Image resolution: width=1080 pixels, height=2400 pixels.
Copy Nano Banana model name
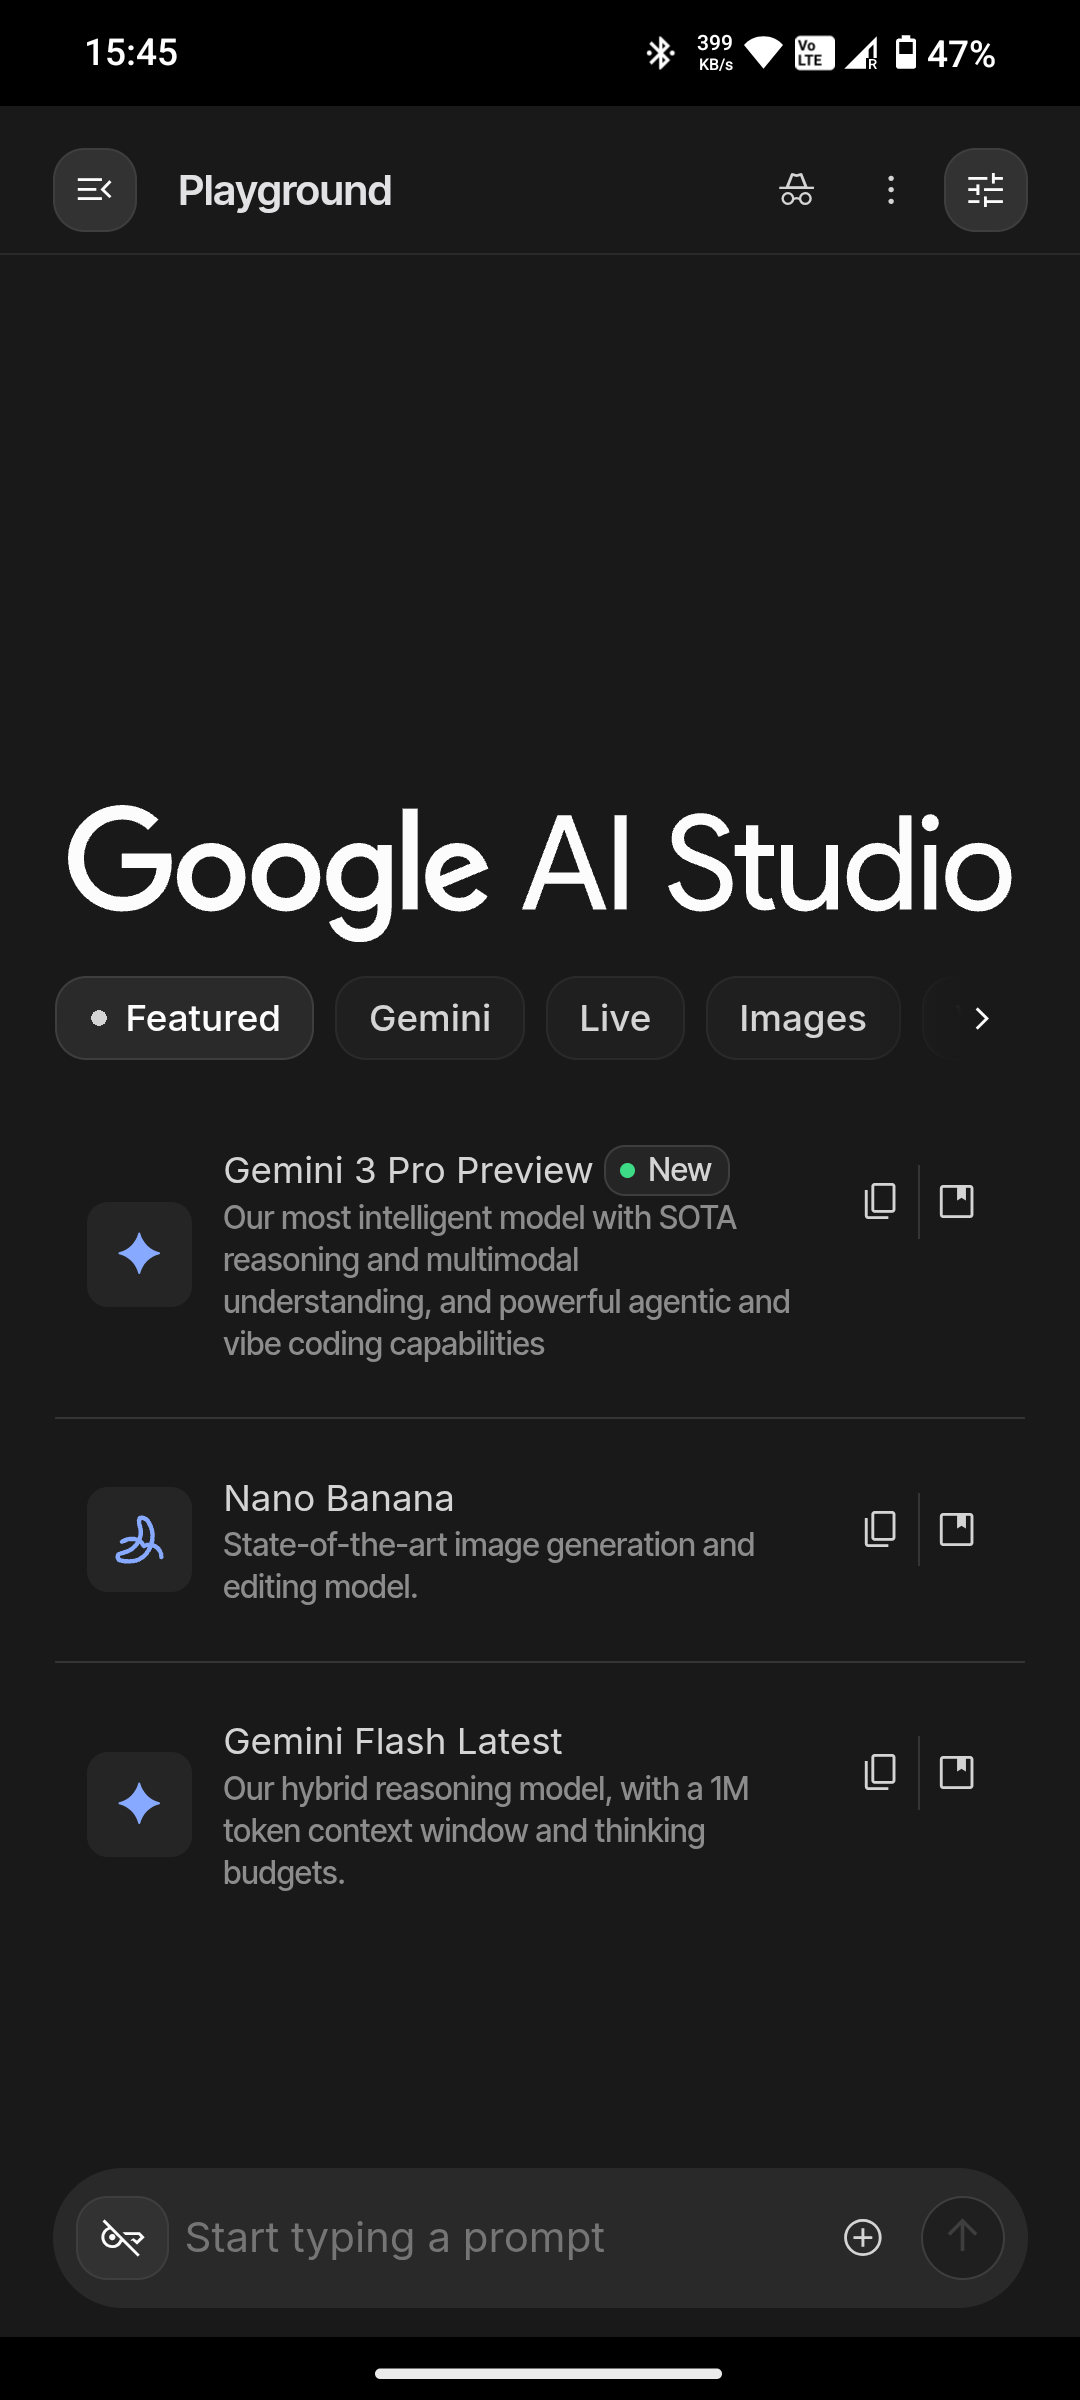click(x=880, y=1529)
